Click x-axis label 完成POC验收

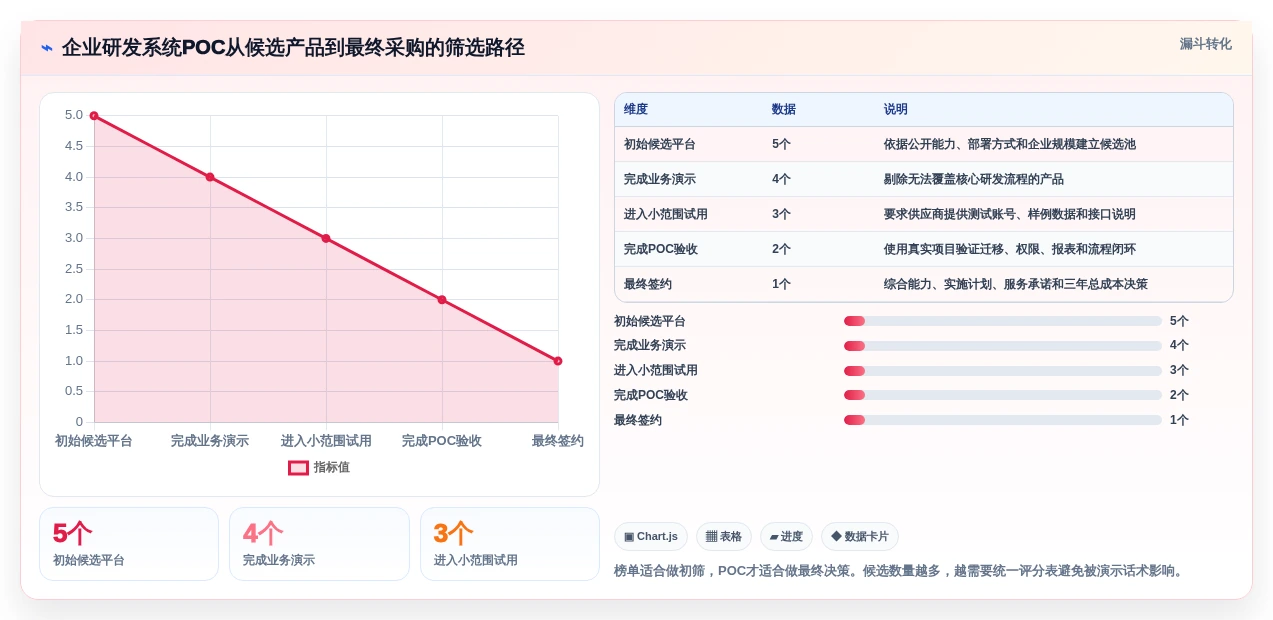pyautogui.click(x=442, y=441)
